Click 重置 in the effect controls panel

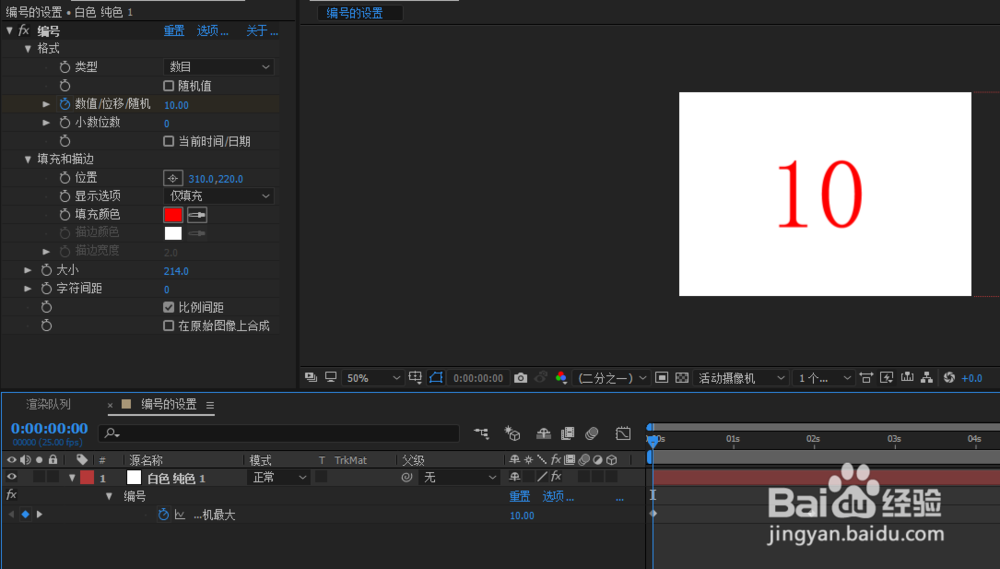[x=174, y=31]
